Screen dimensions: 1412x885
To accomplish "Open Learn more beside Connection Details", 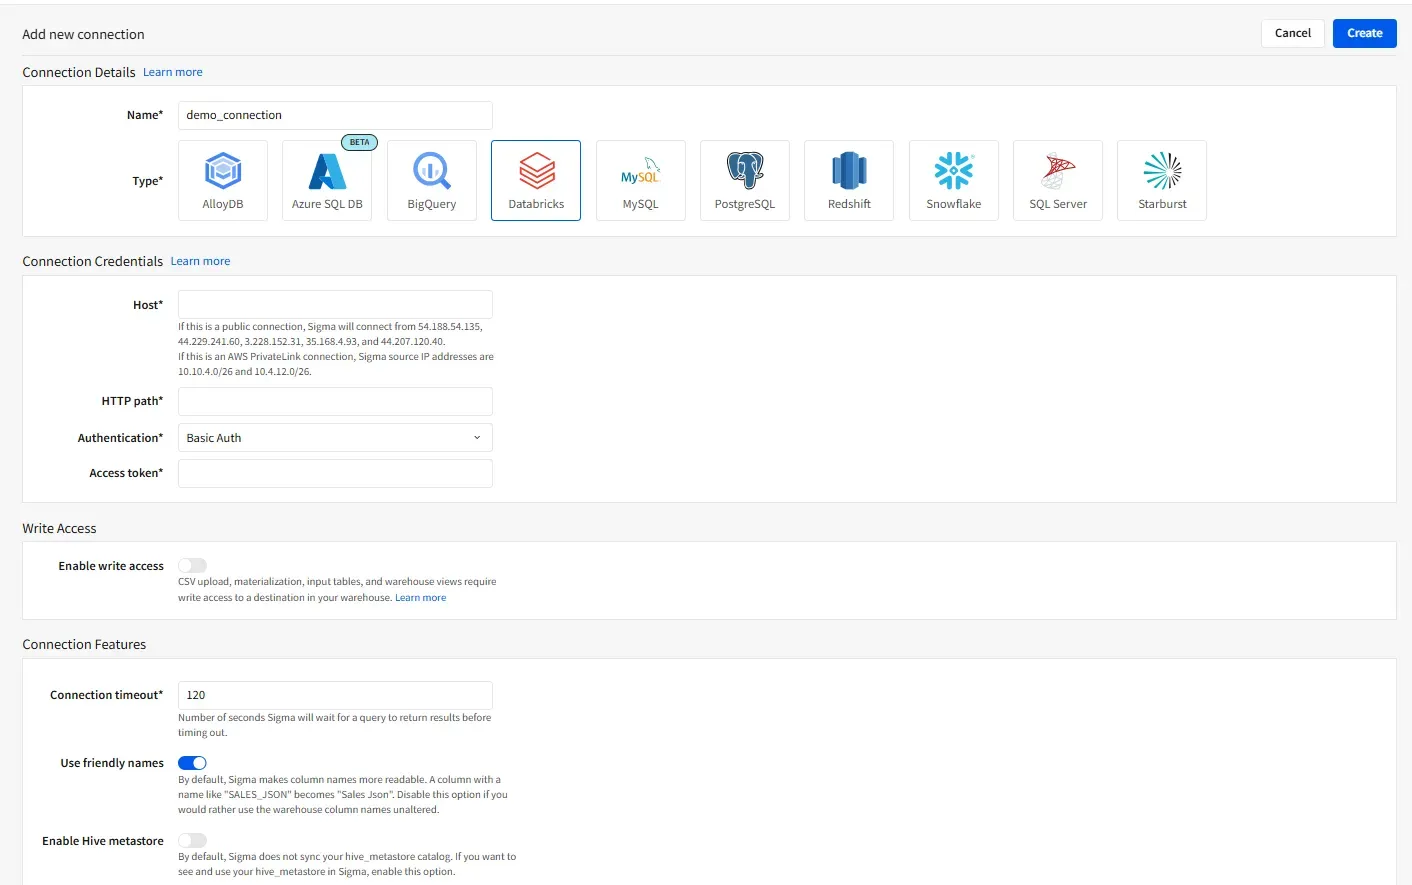I will (172, 72).
